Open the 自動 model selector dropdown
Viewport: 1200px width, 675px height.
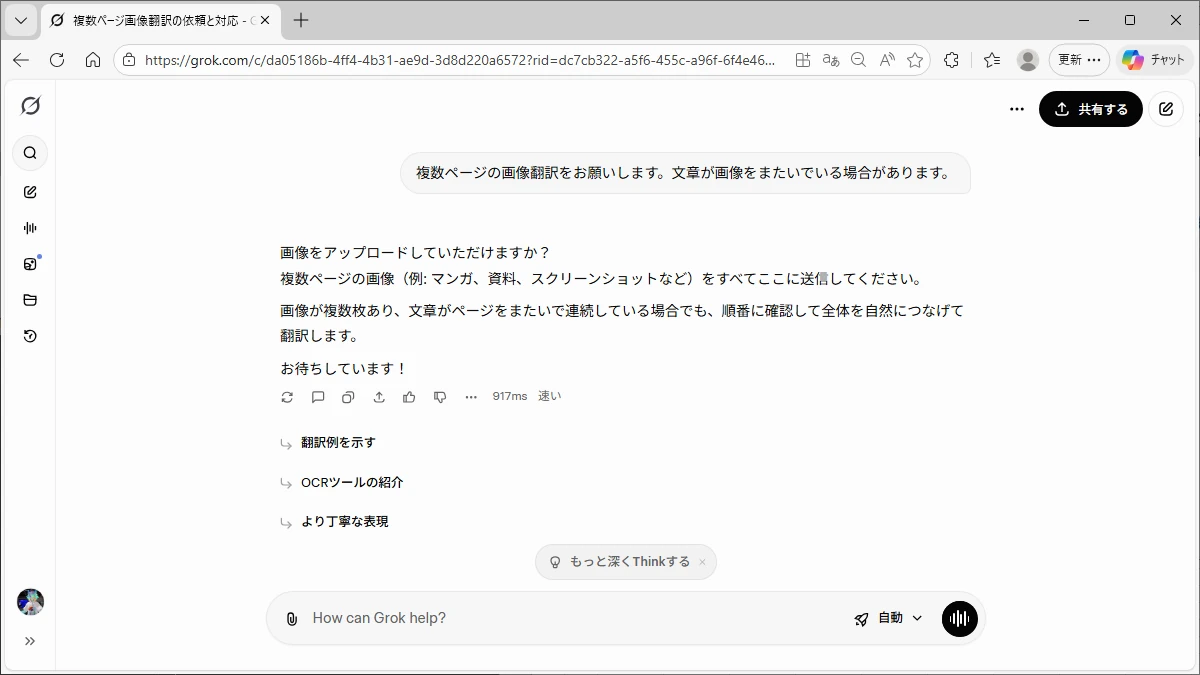point(888,619)
